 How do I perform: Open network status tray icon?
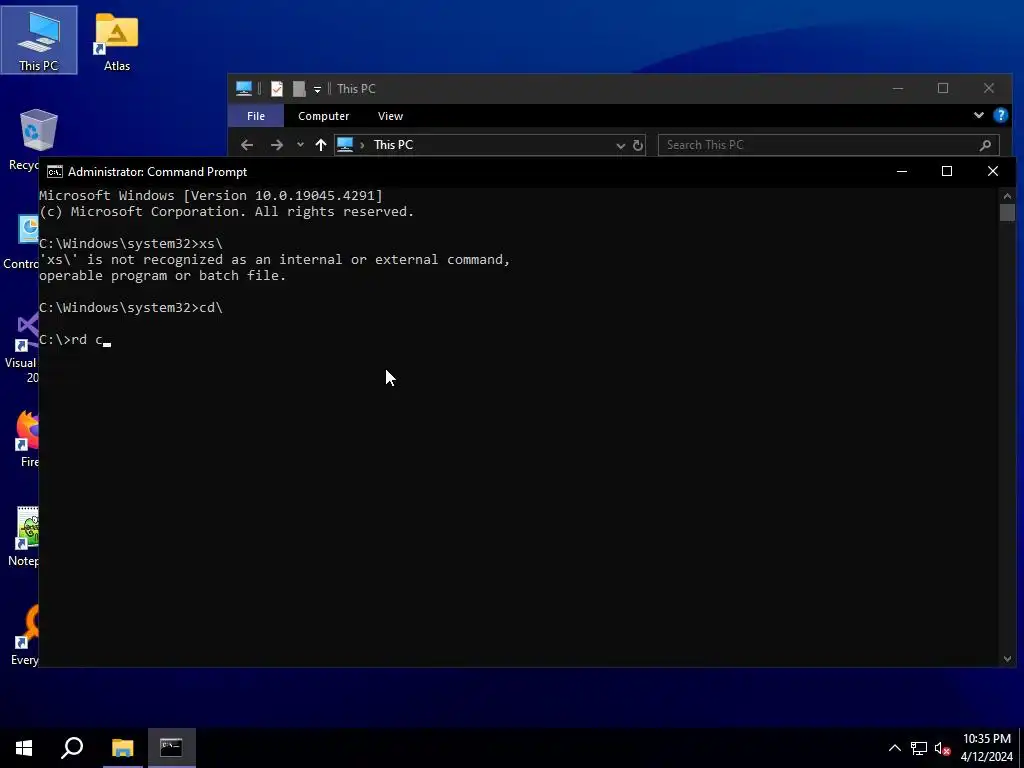pyautogui.click(x=919, y=748)
